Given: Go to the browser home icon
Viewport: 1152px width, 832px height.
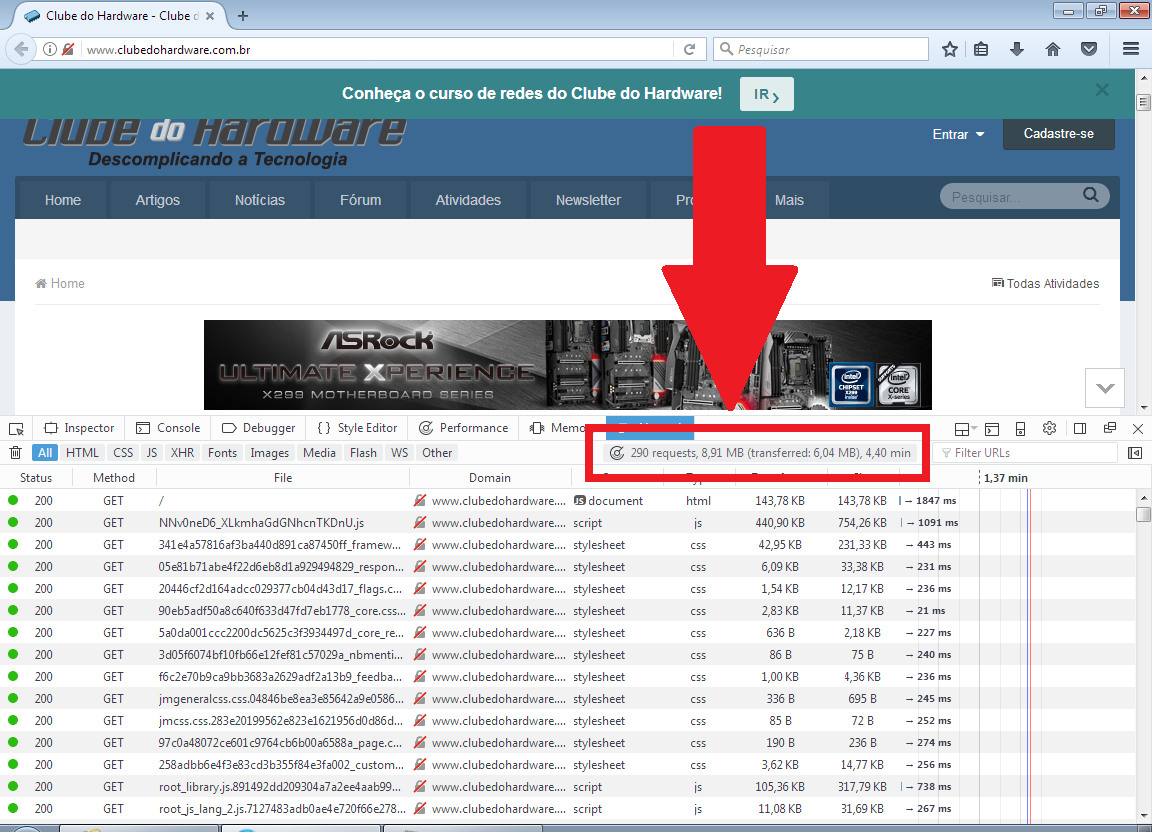Looking at the screenshot, I should (x=1053, y=49).
